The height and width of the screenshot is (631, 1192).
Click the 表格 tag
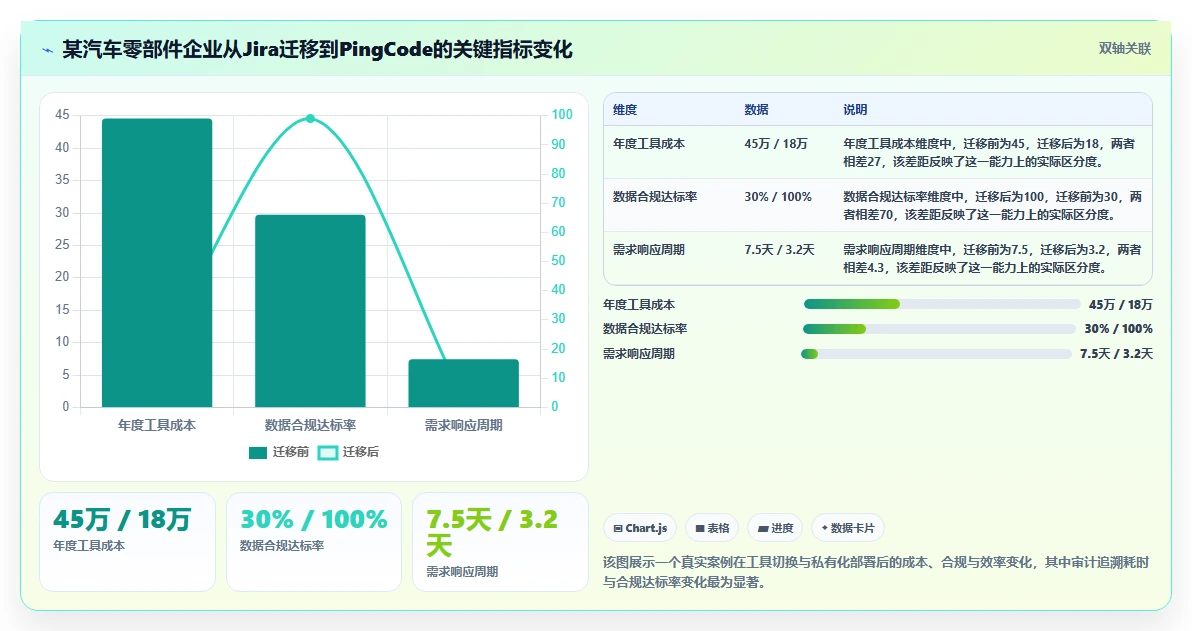coord(712,528)
